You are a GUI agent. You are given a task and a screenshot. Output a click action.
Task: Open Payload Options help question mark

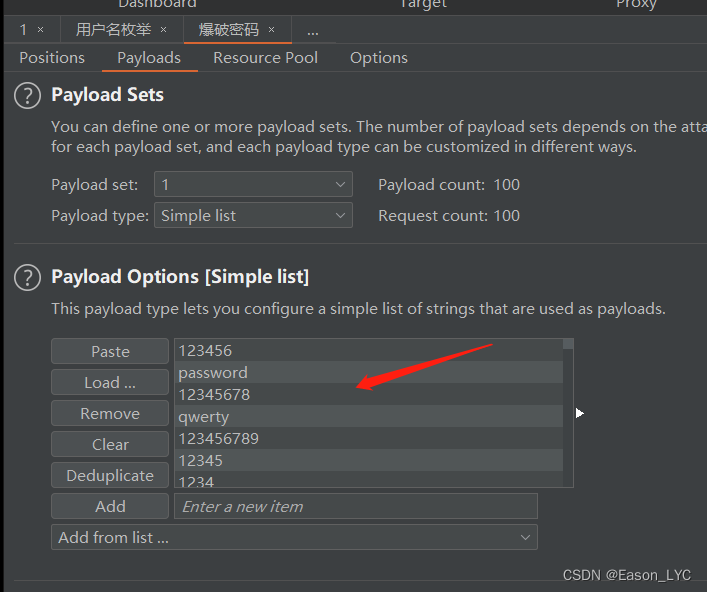click(x=28, y=277)
